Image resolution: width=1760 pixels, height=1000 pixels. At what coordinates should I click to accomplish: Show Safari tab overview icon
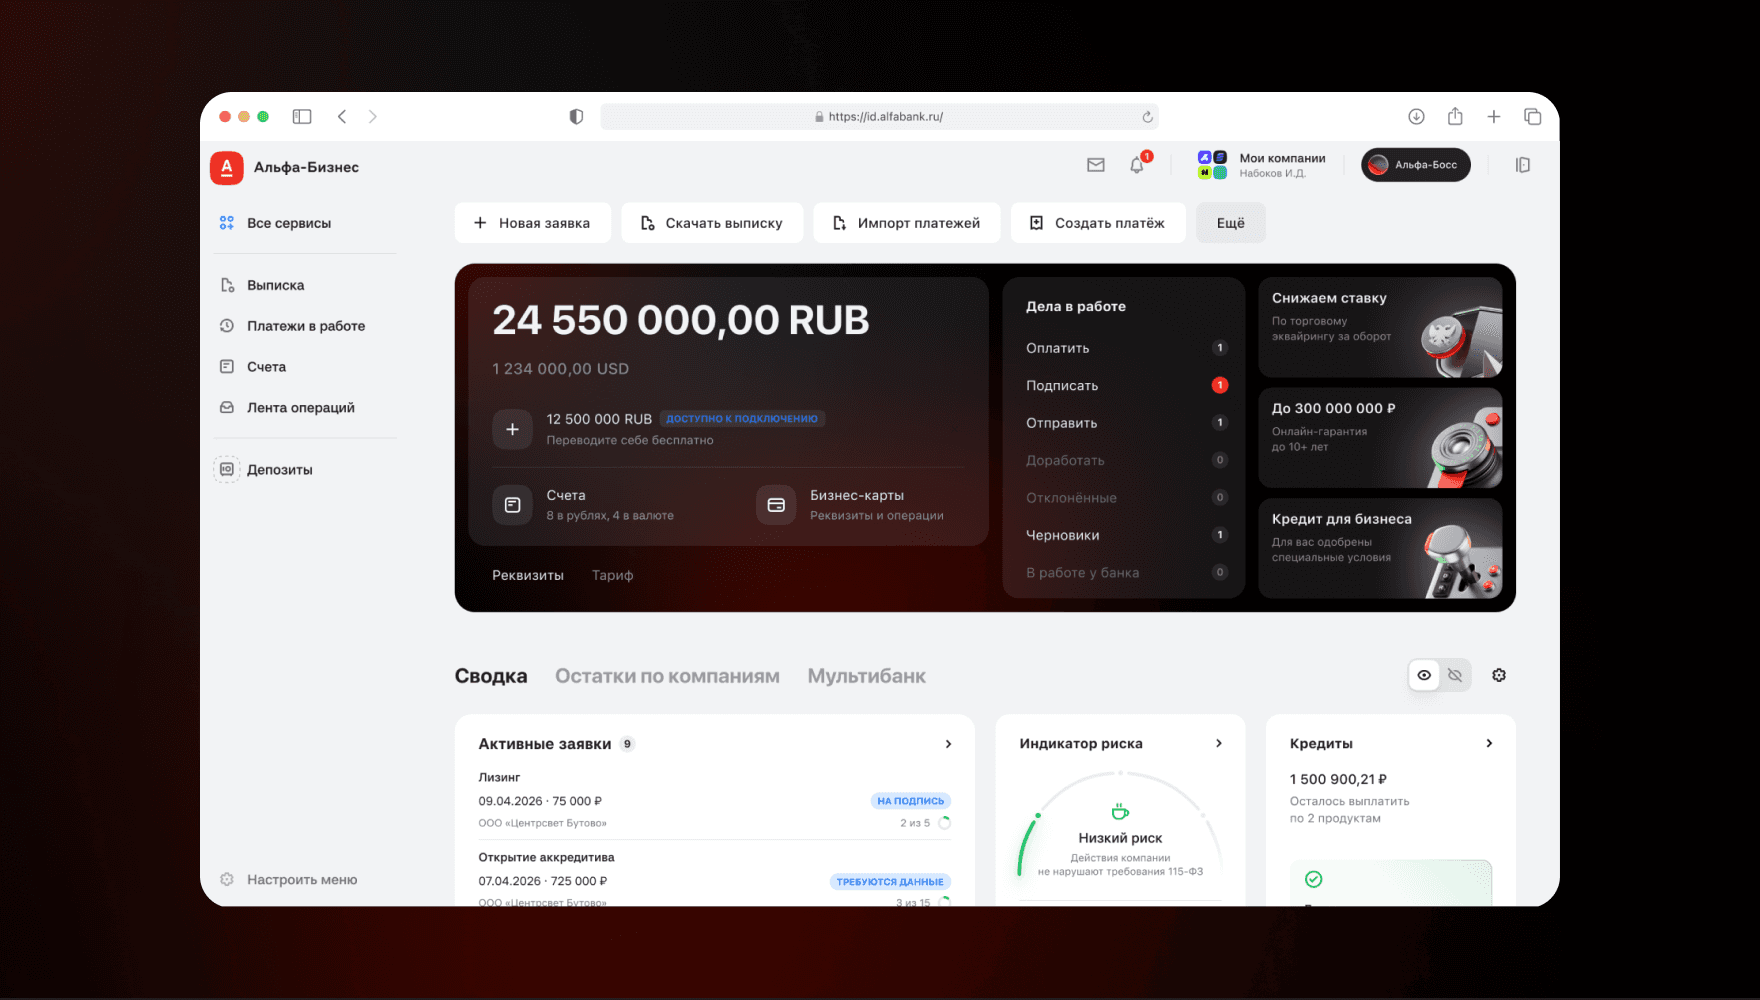click(x=1532, y=117)
